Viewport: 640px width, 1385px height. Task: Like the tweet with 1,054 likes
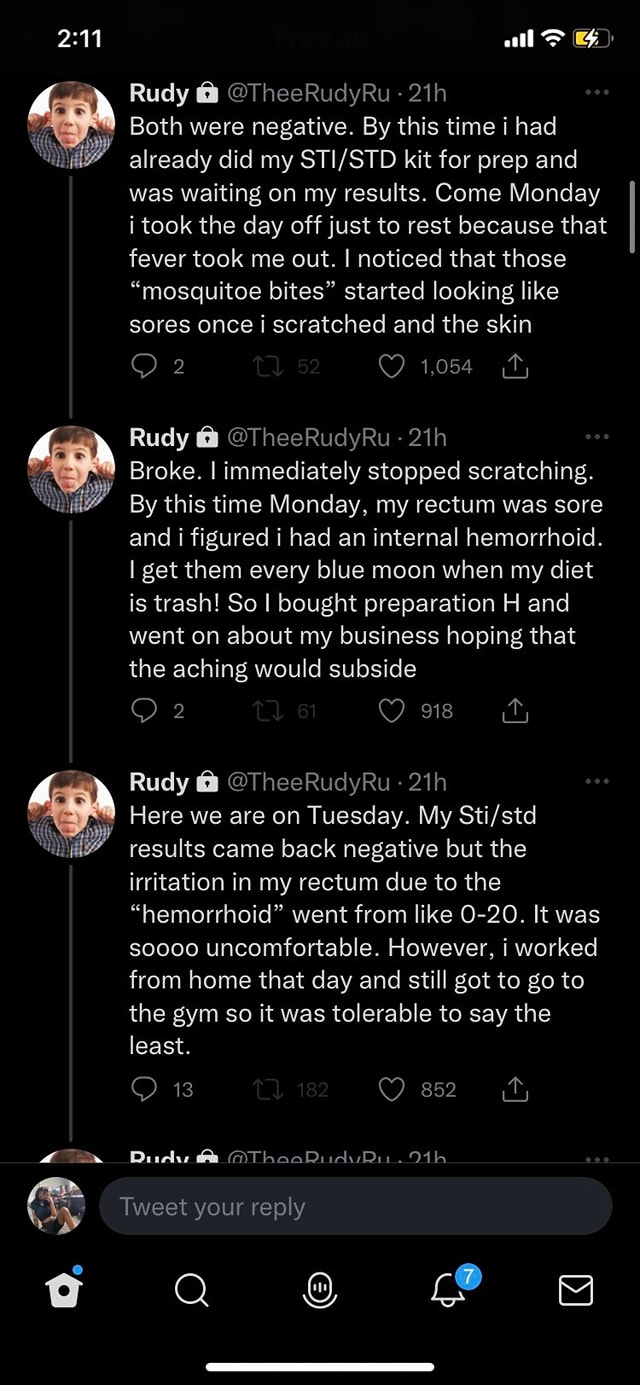393,367
